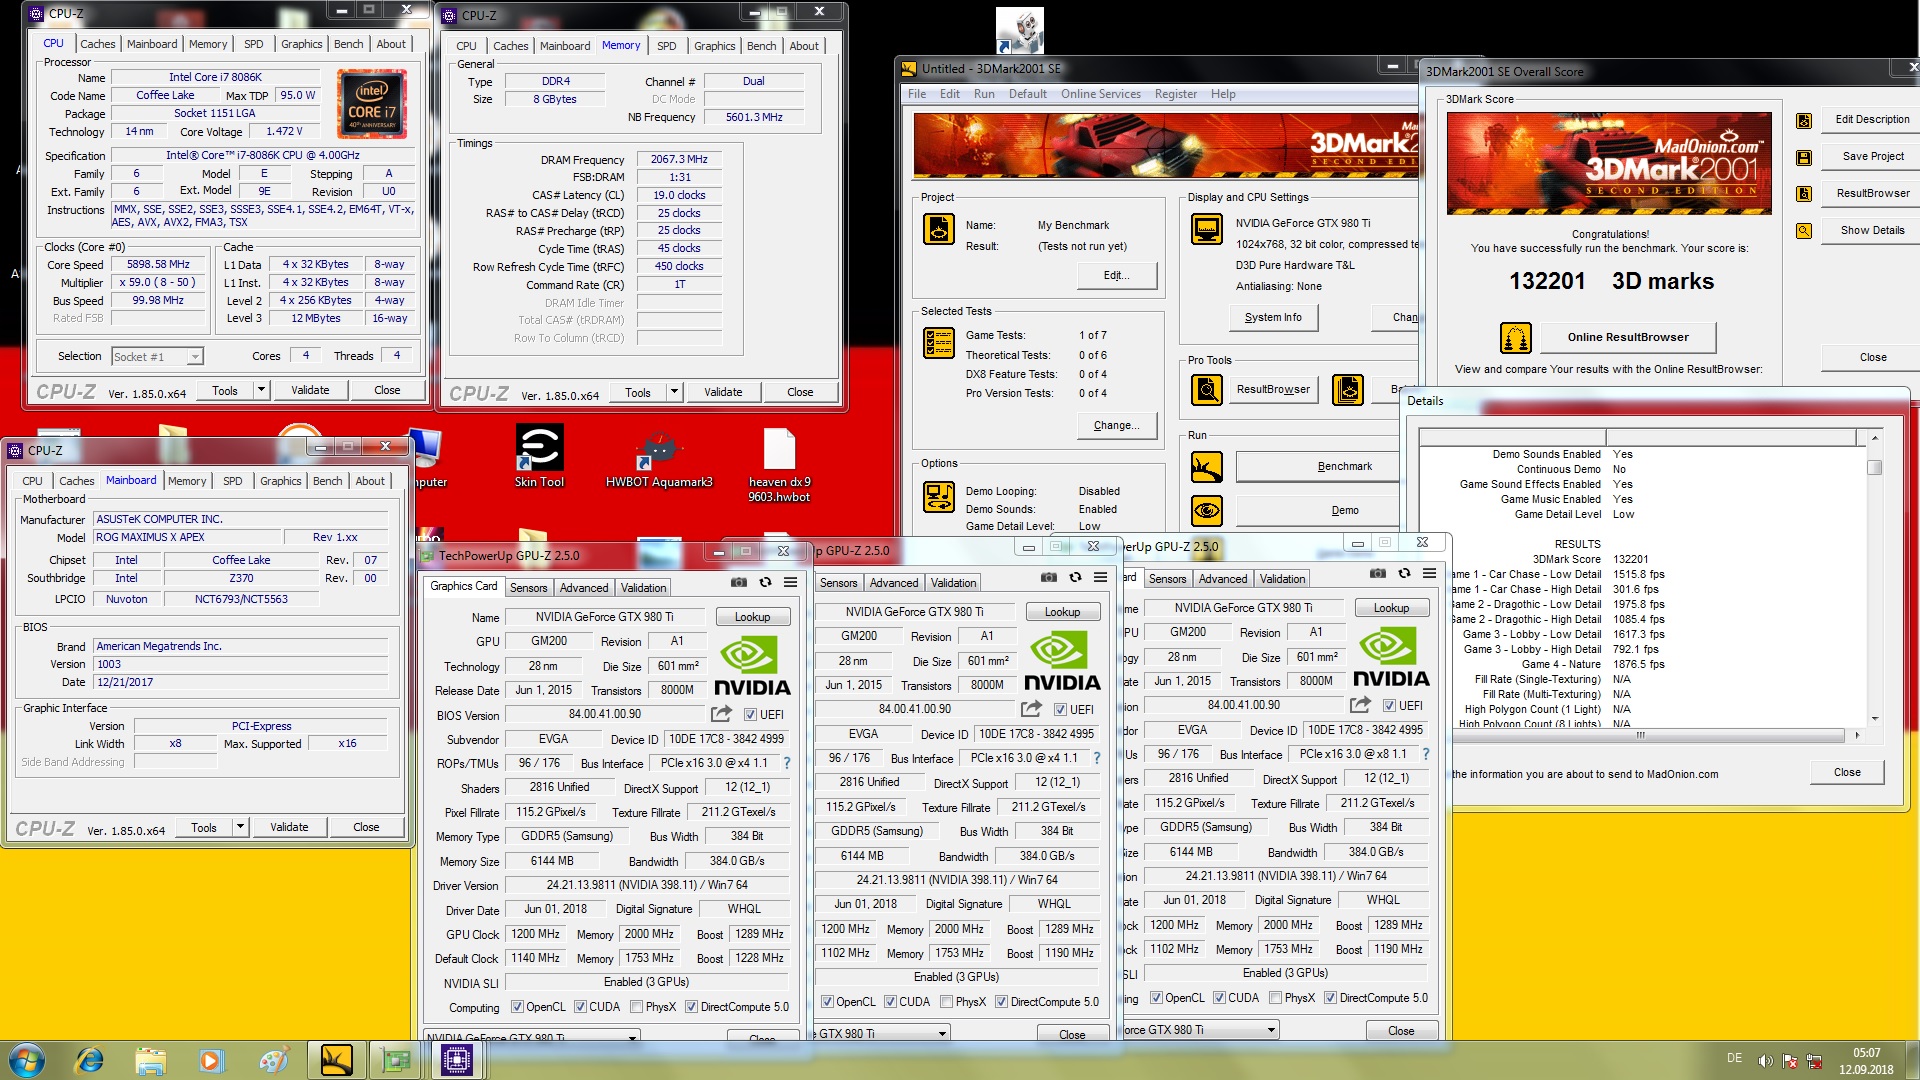Click BIOS share icon in first GPU-Z window

[x=721, y=714]
